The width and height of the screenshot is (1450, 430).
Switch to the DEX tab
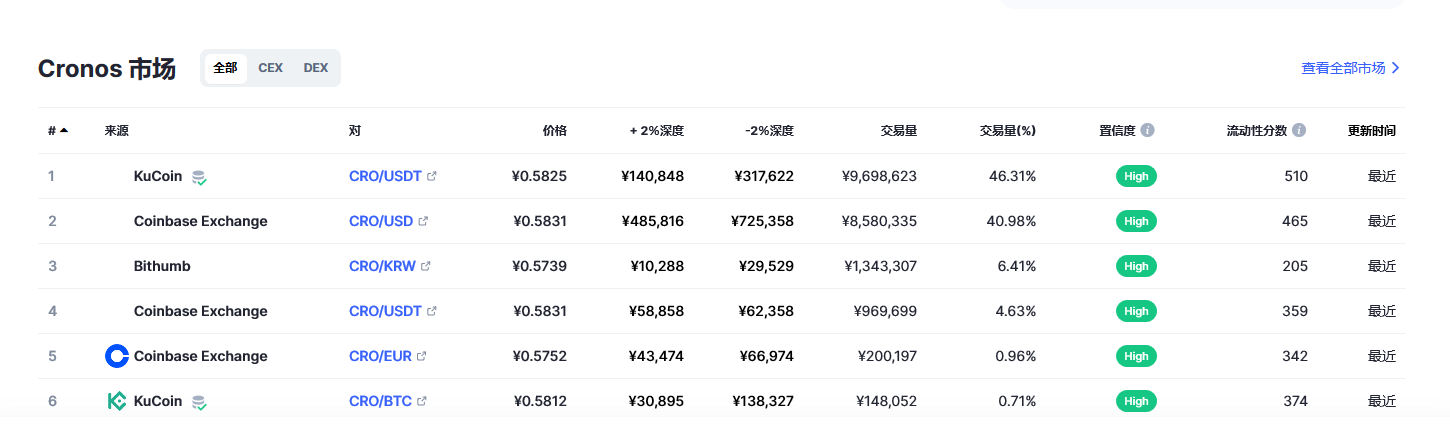coord(316,68)
